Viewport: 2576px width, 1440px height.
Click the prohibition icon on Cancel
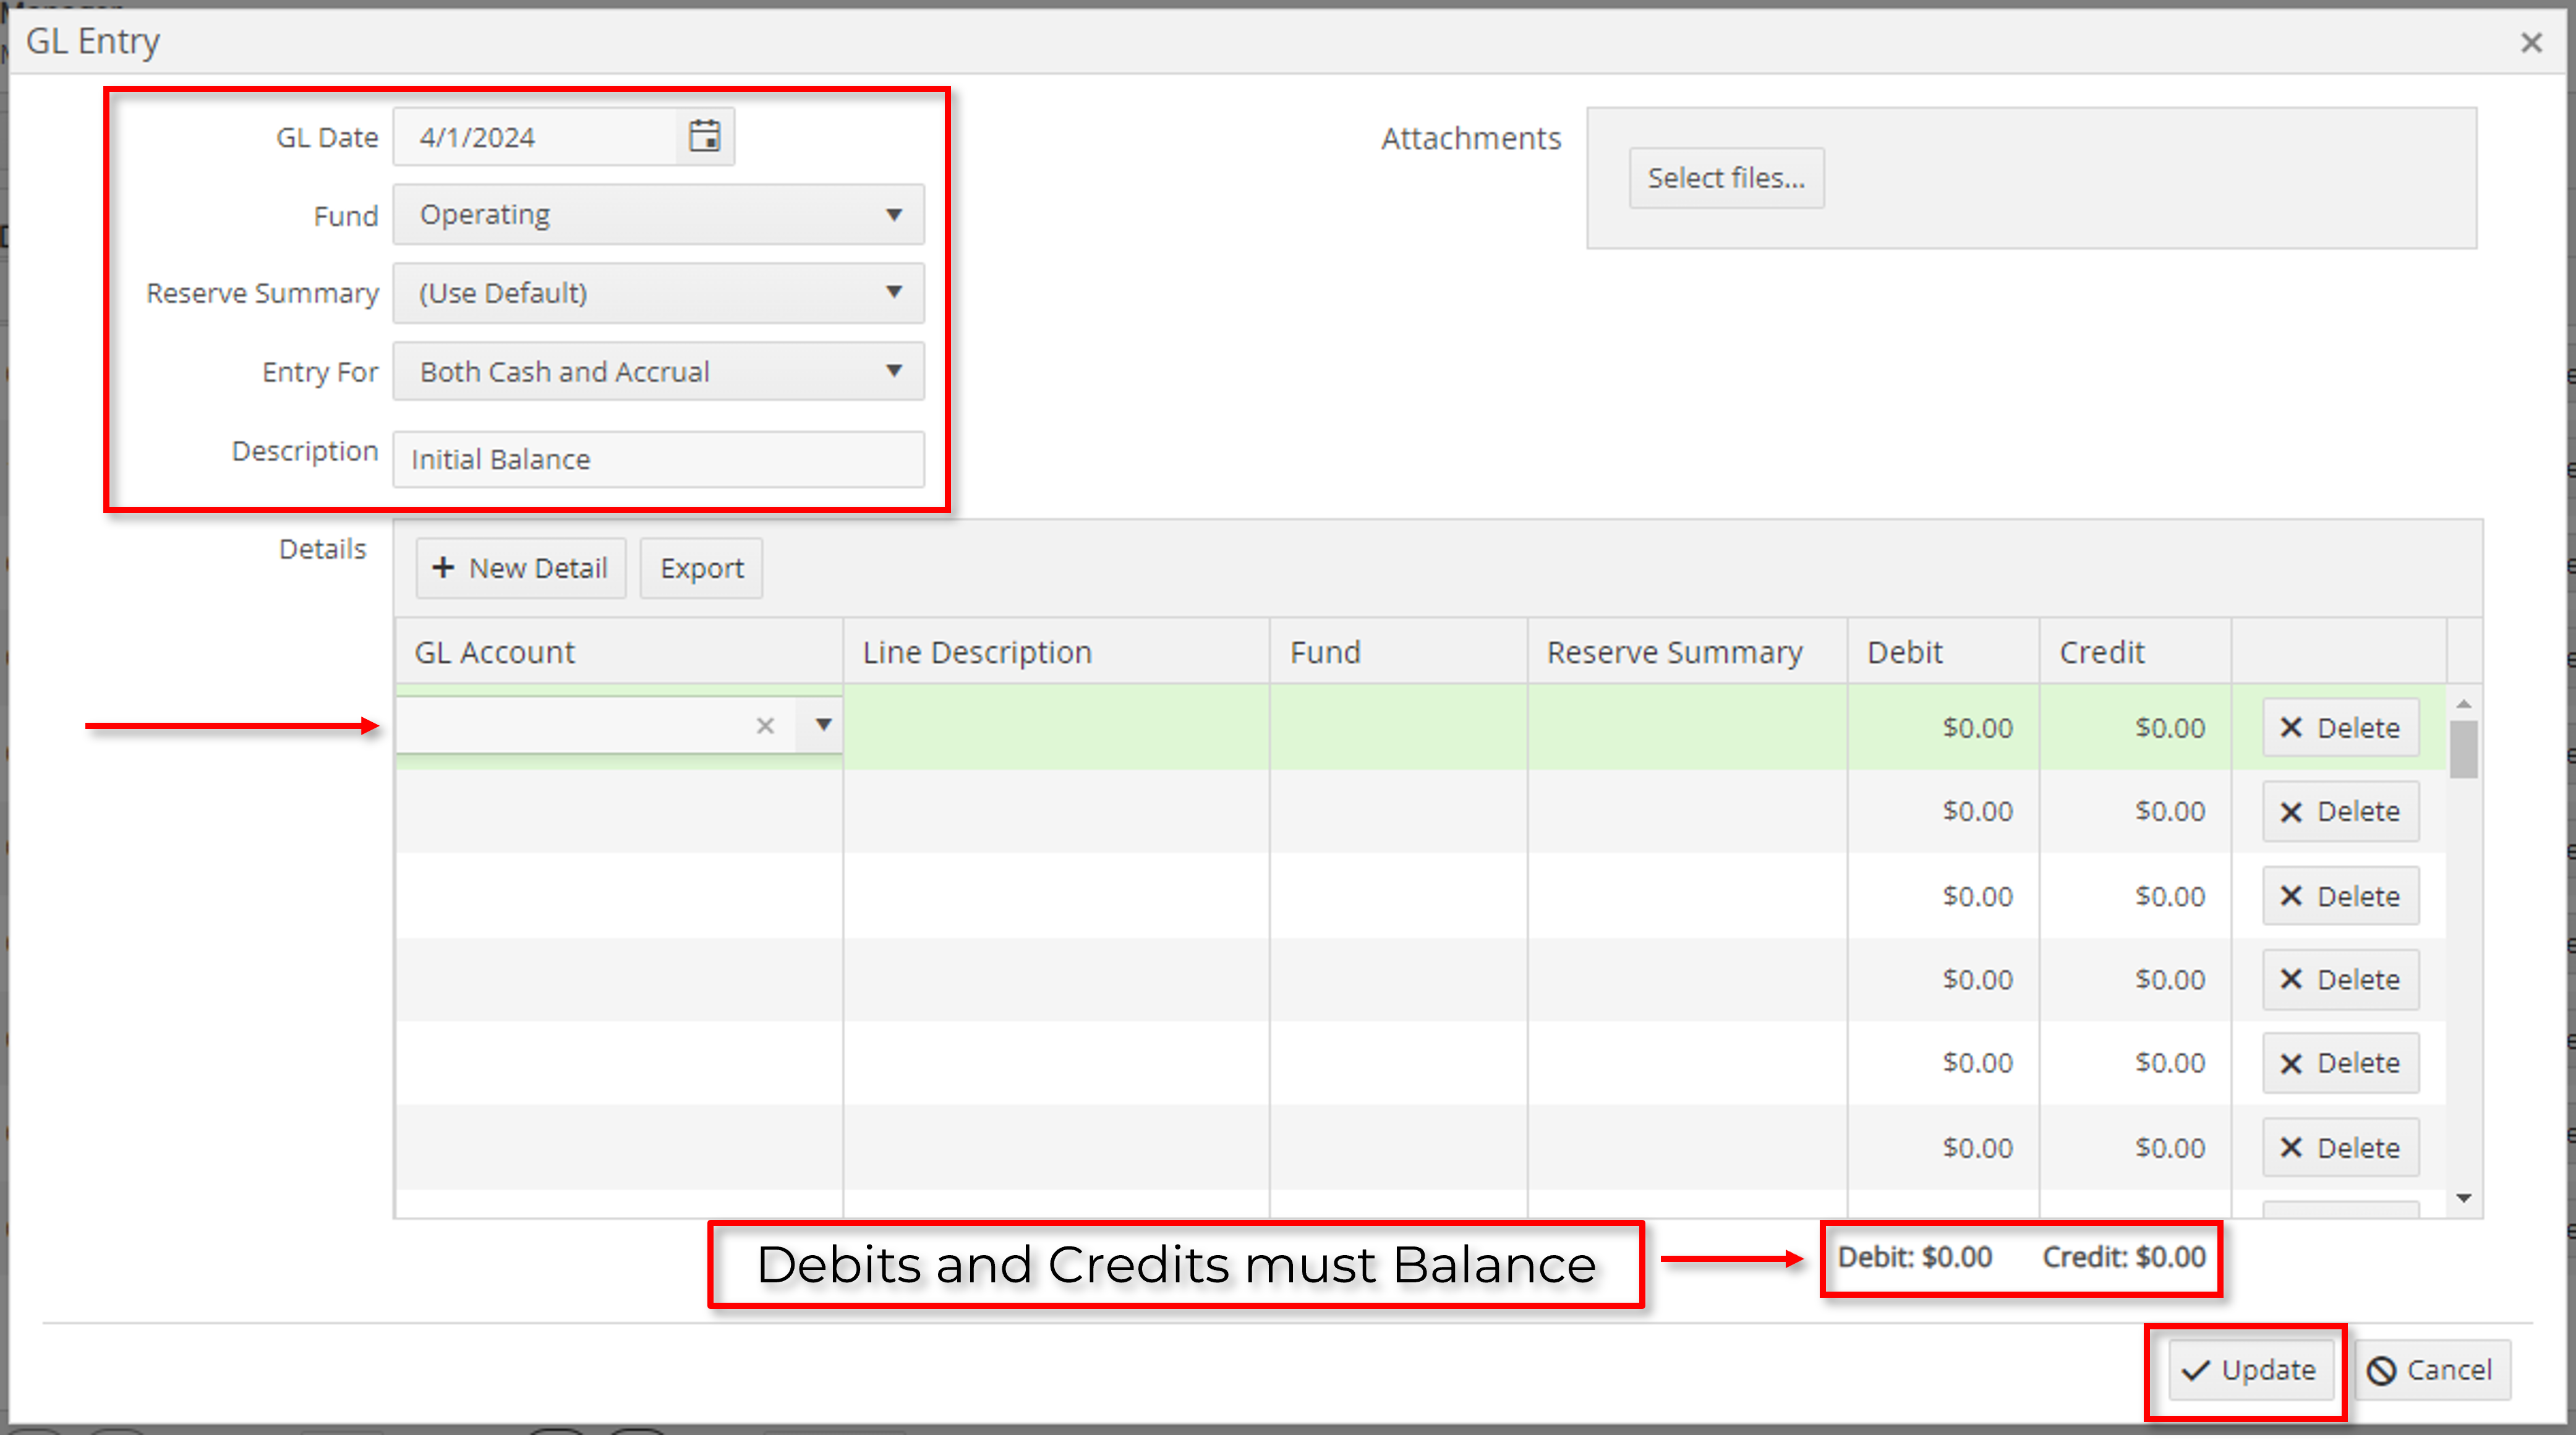2383,1370
